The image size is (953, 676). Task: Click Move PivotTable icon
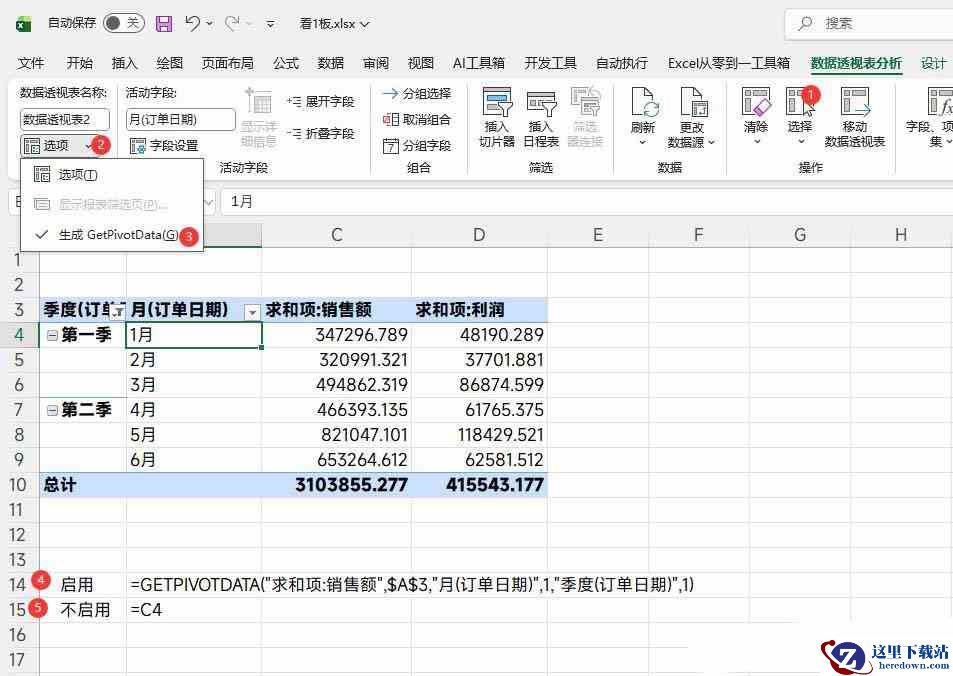[854, 106]
